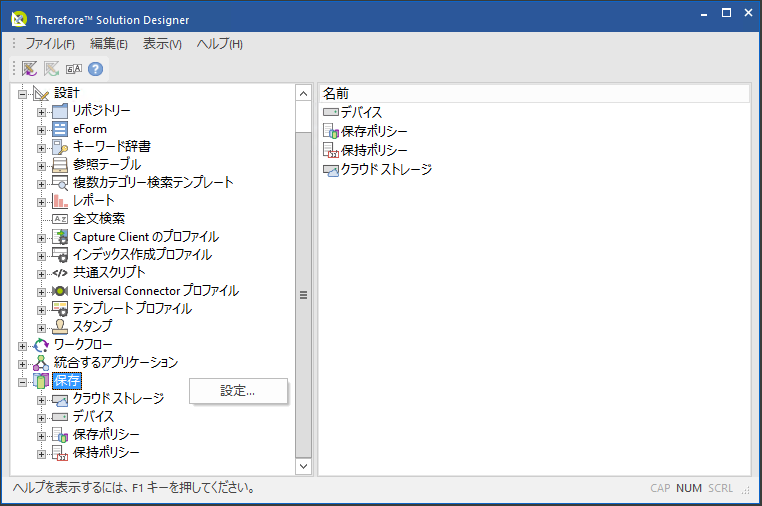Click the 統合するアプリケーション nodes icon
This screenshot has width=762, height=506.
[41, 363]
